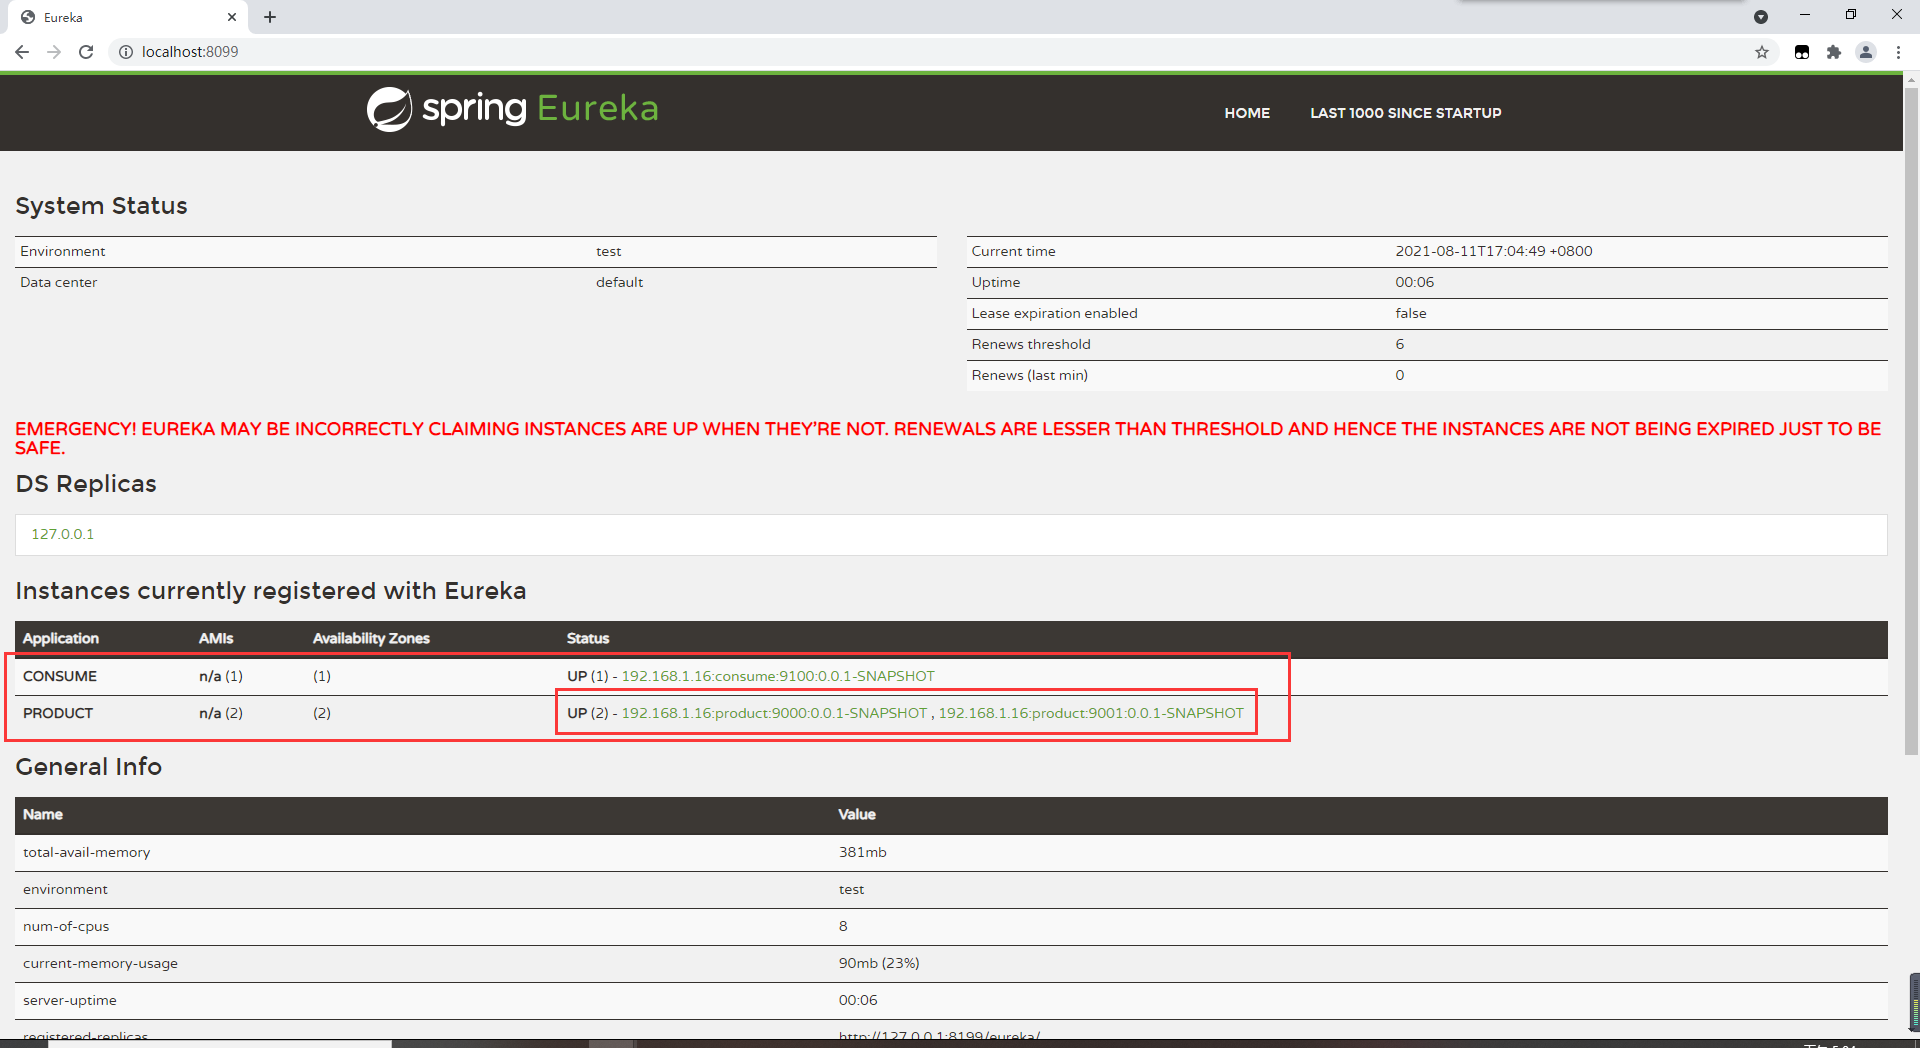
Task: Open the consume:9100 instance link
Action: [x=778, y=676]
